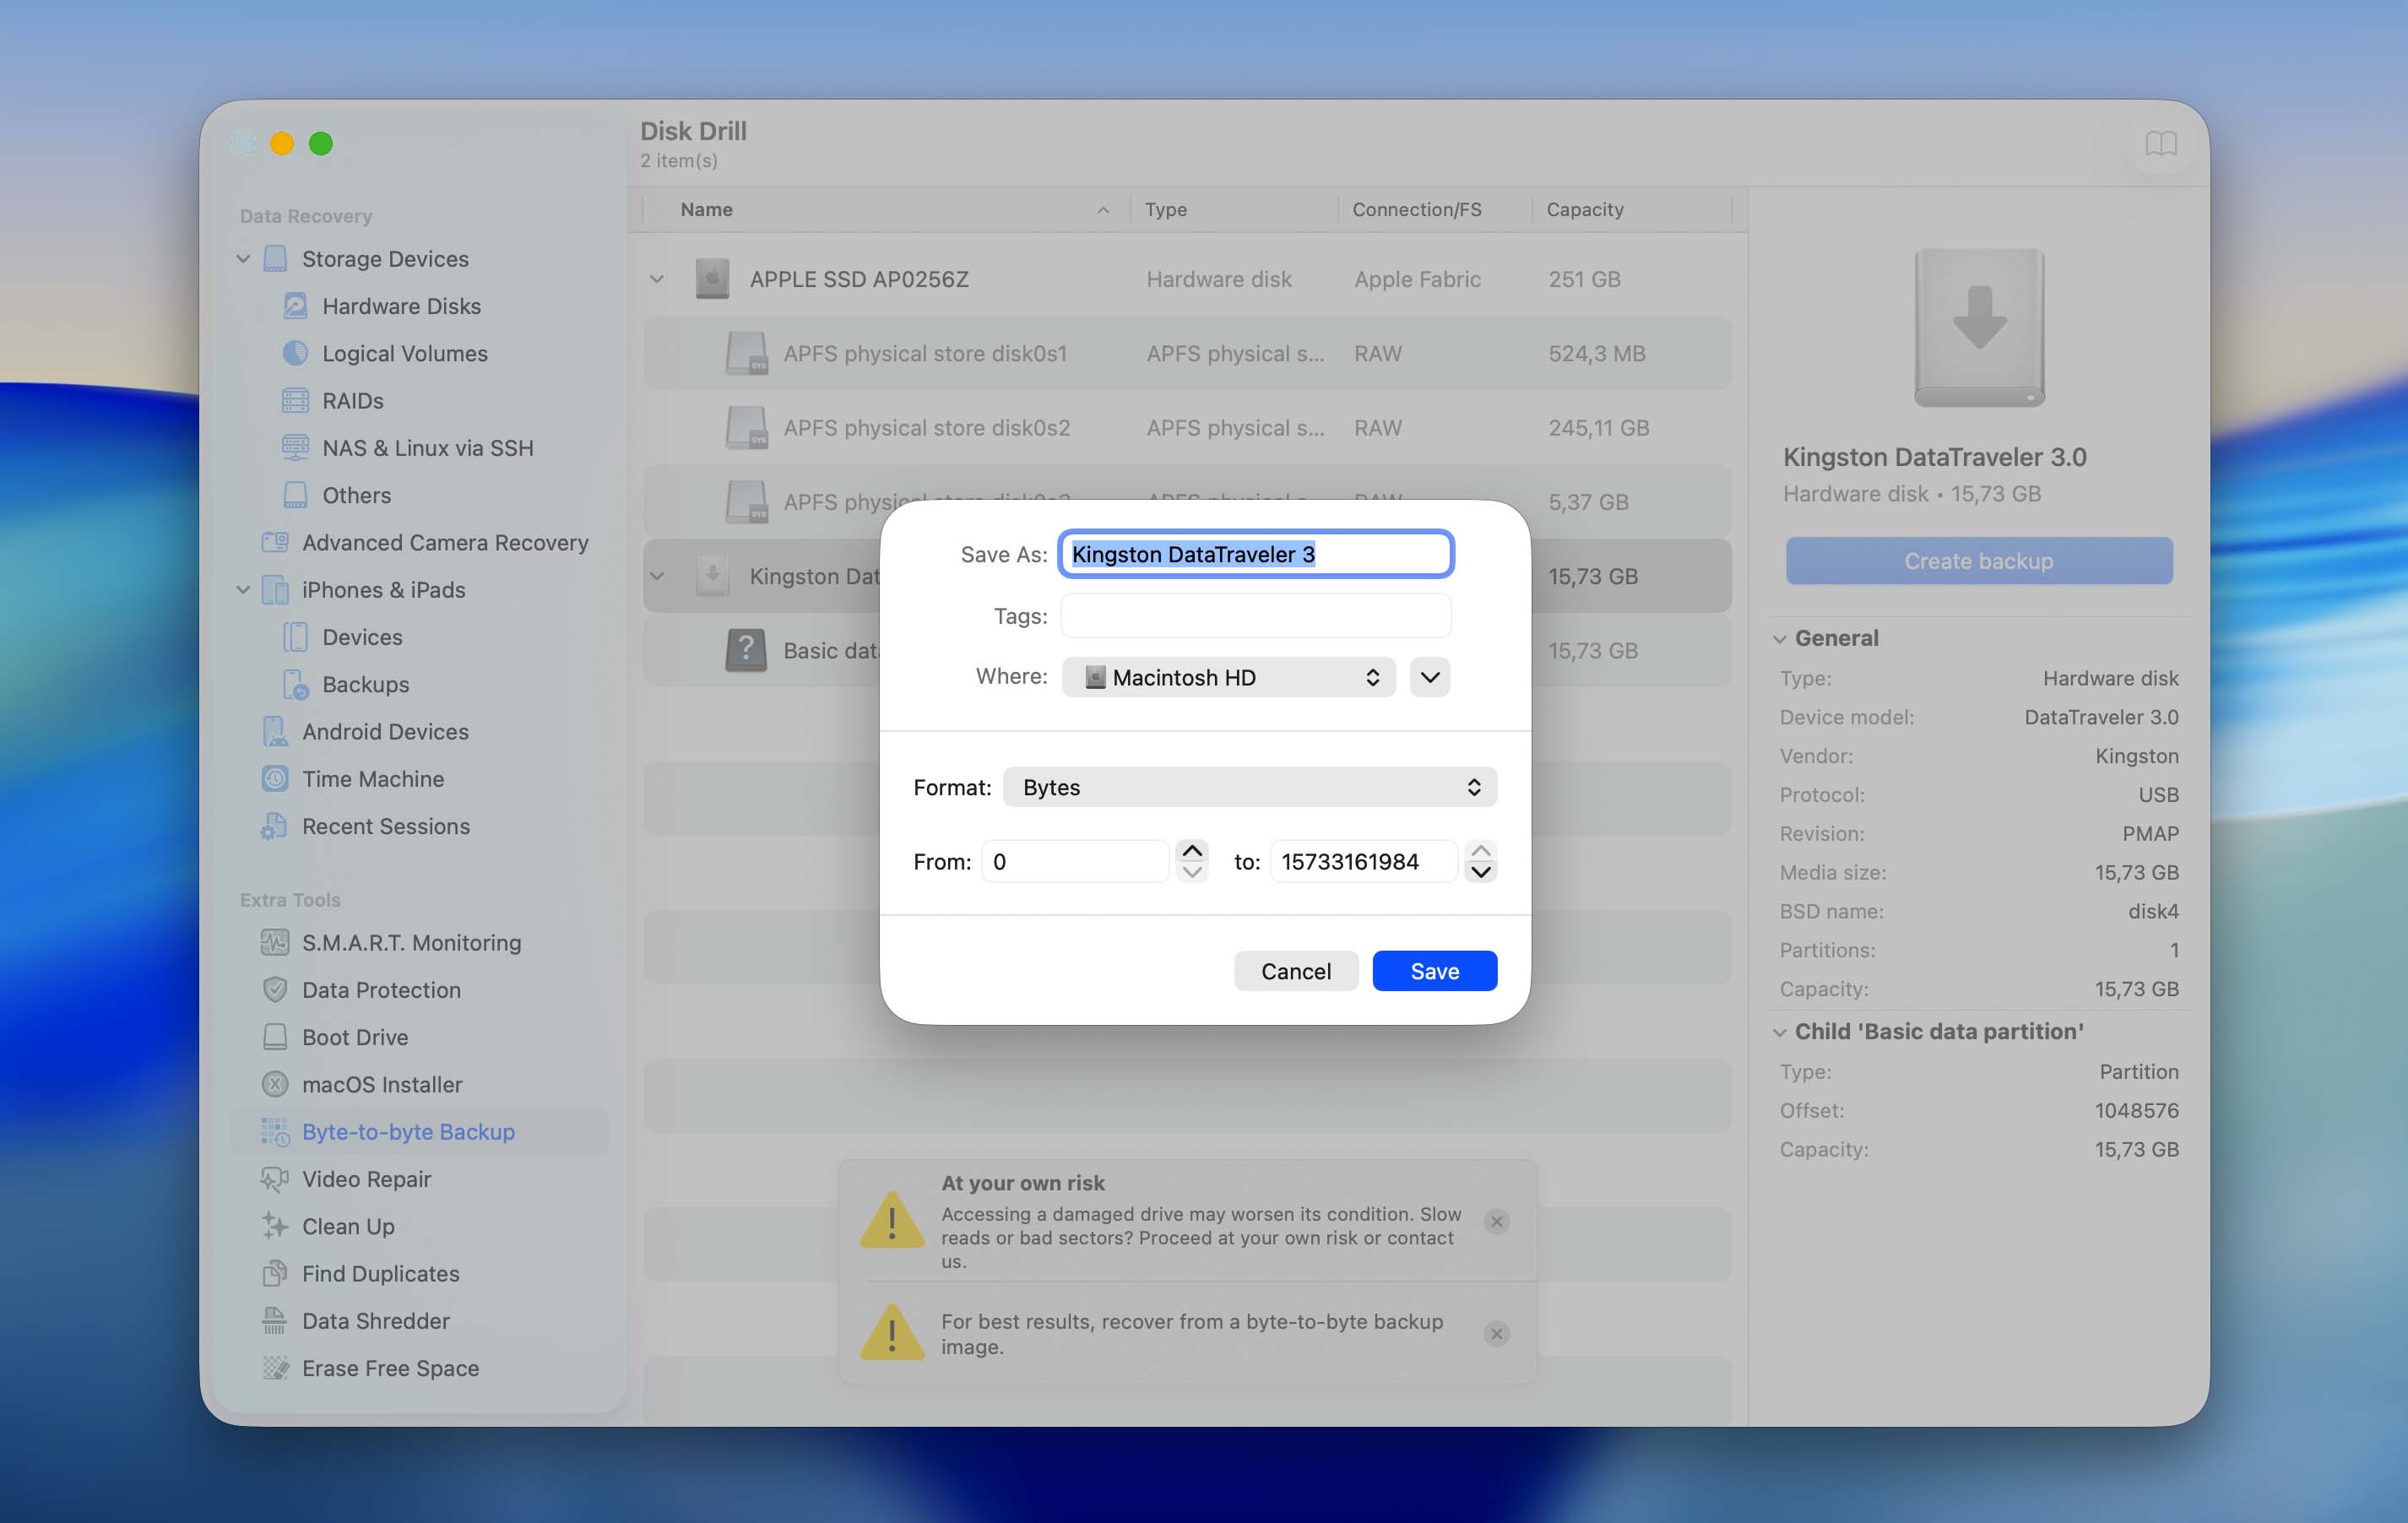Click the From byte offset field

point(1075,862)
